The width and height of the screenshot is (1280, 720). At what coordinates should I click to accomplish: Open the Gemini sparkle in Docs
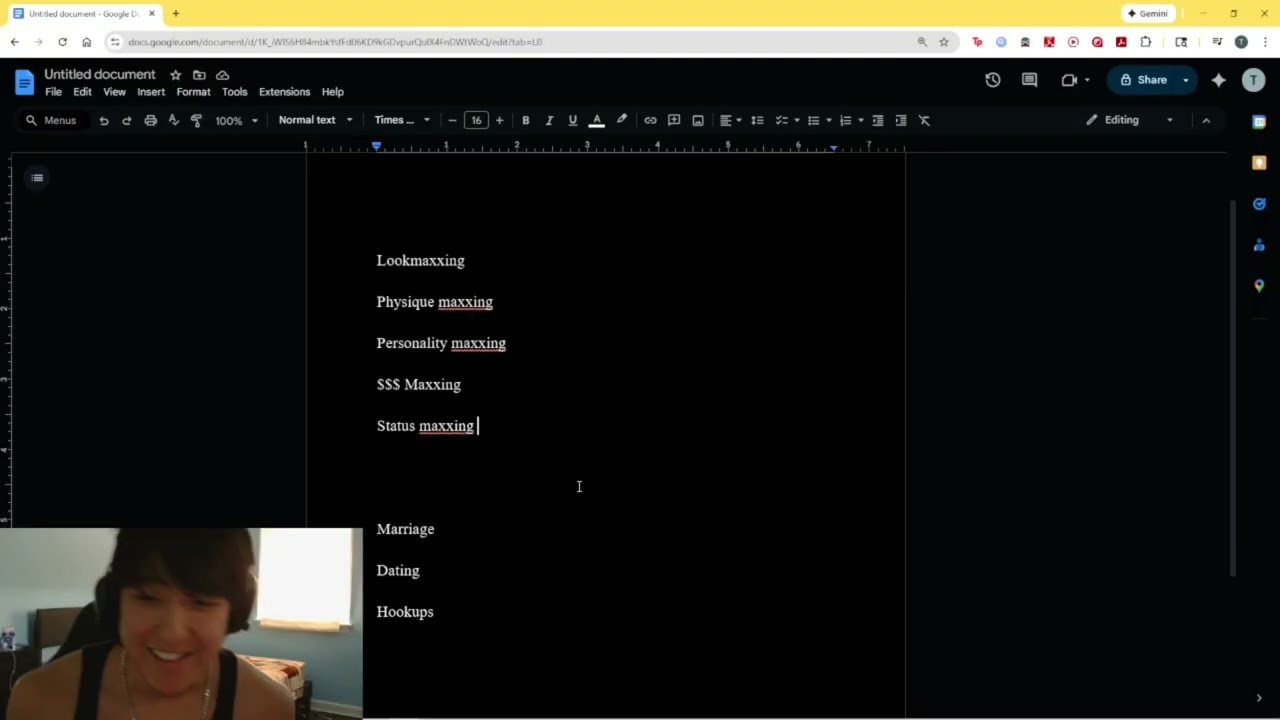(x=1218, y=80)
